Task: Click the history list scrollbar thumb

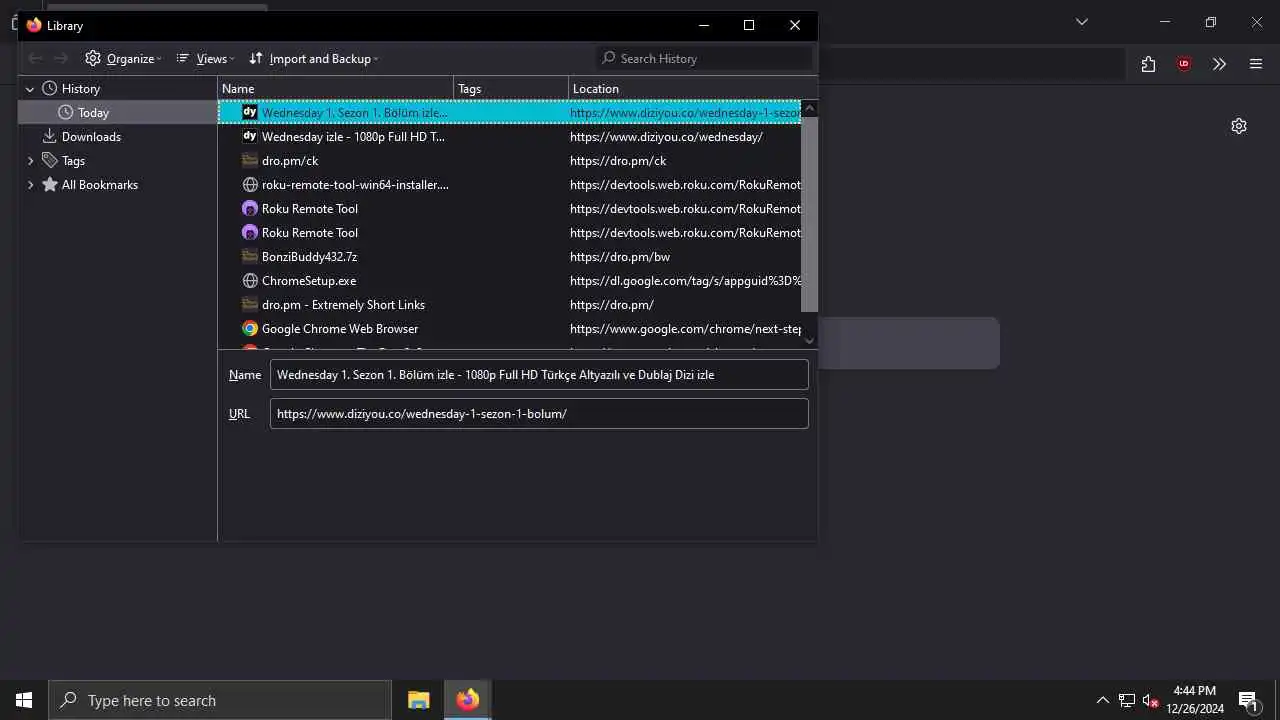Action: pos(810,214)
